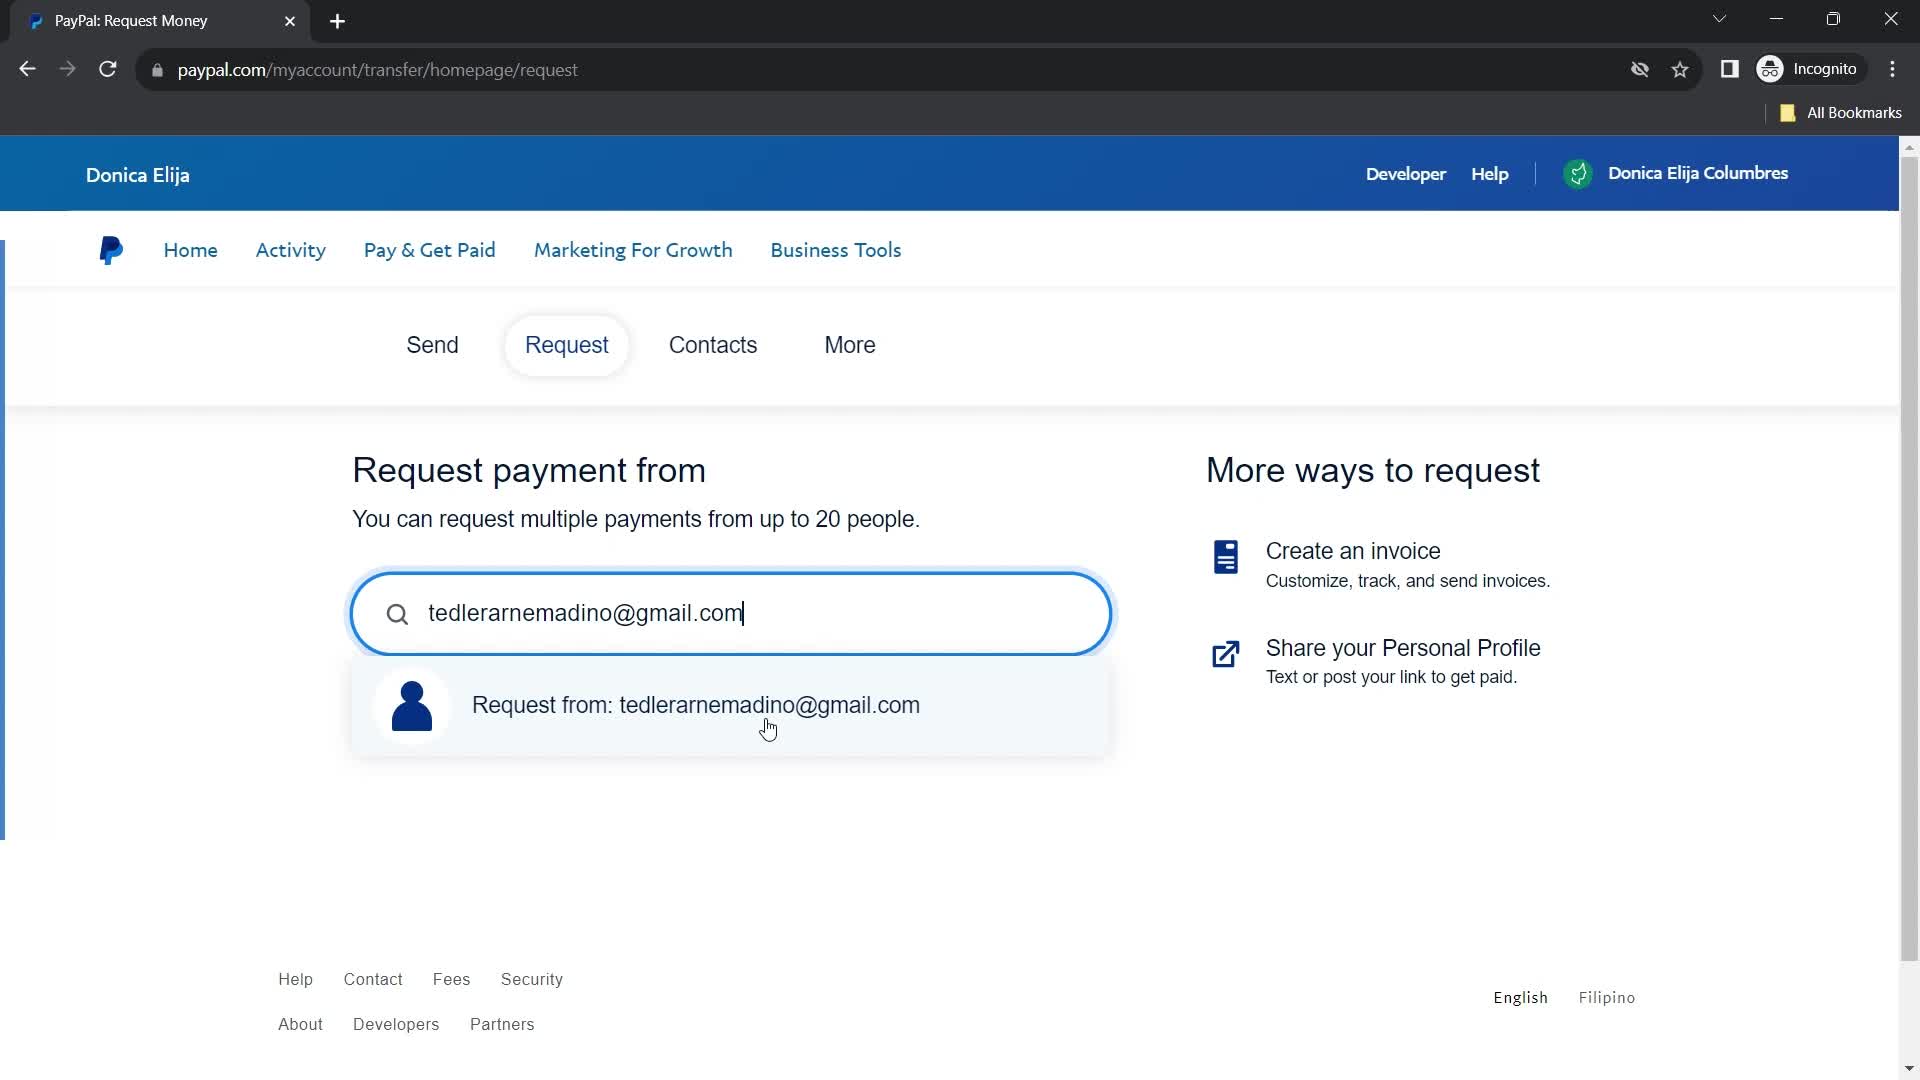Open the Home menu item
The image size is (1920, 1080).
(x=190, y=250)
